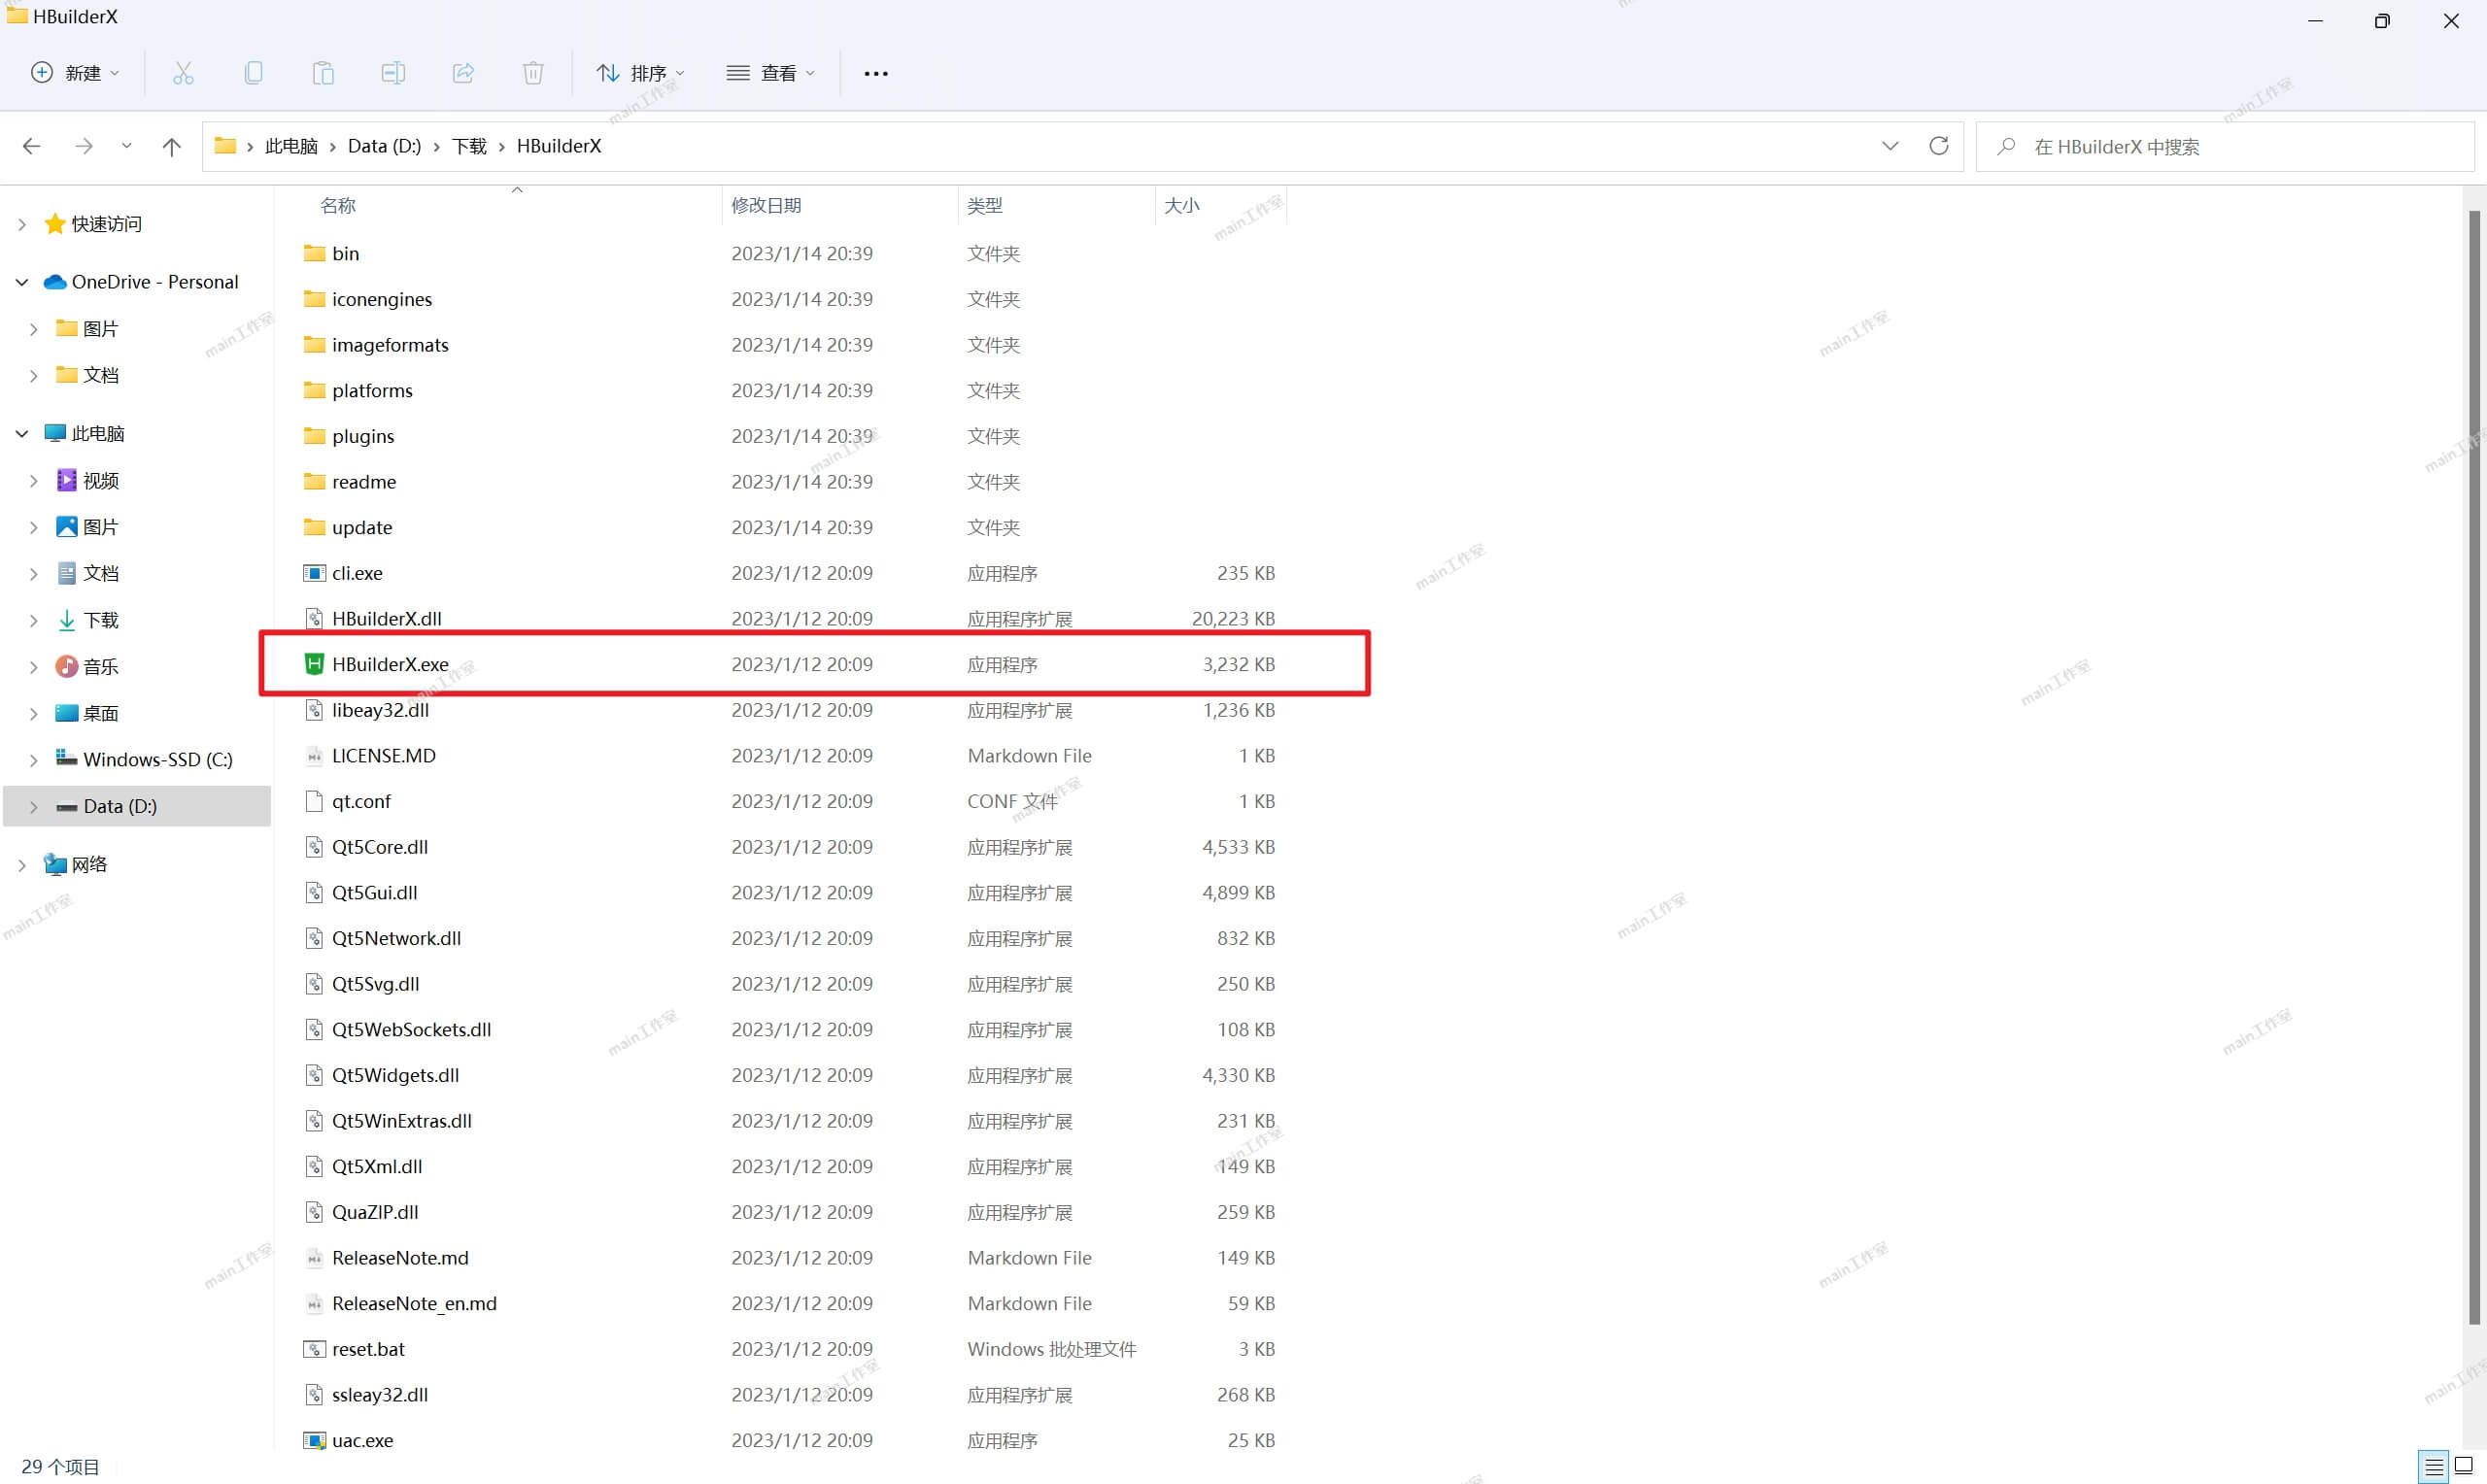Open address bar history dropdown
This screenshot has height=1484, width=2487.
pyautogui.click(x=1889, y=146)
